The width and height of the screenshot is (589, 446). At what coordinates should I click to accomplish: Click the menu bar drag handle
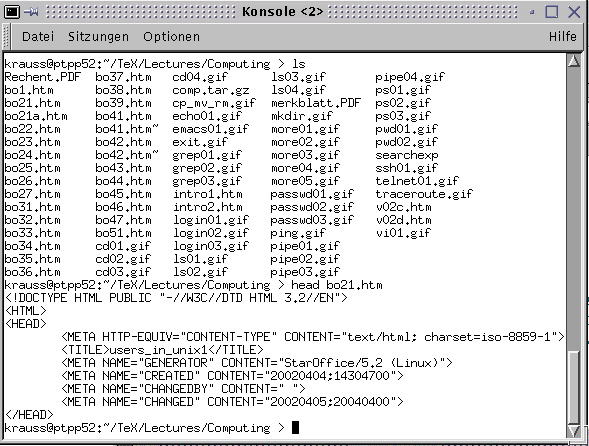(6, 37)
